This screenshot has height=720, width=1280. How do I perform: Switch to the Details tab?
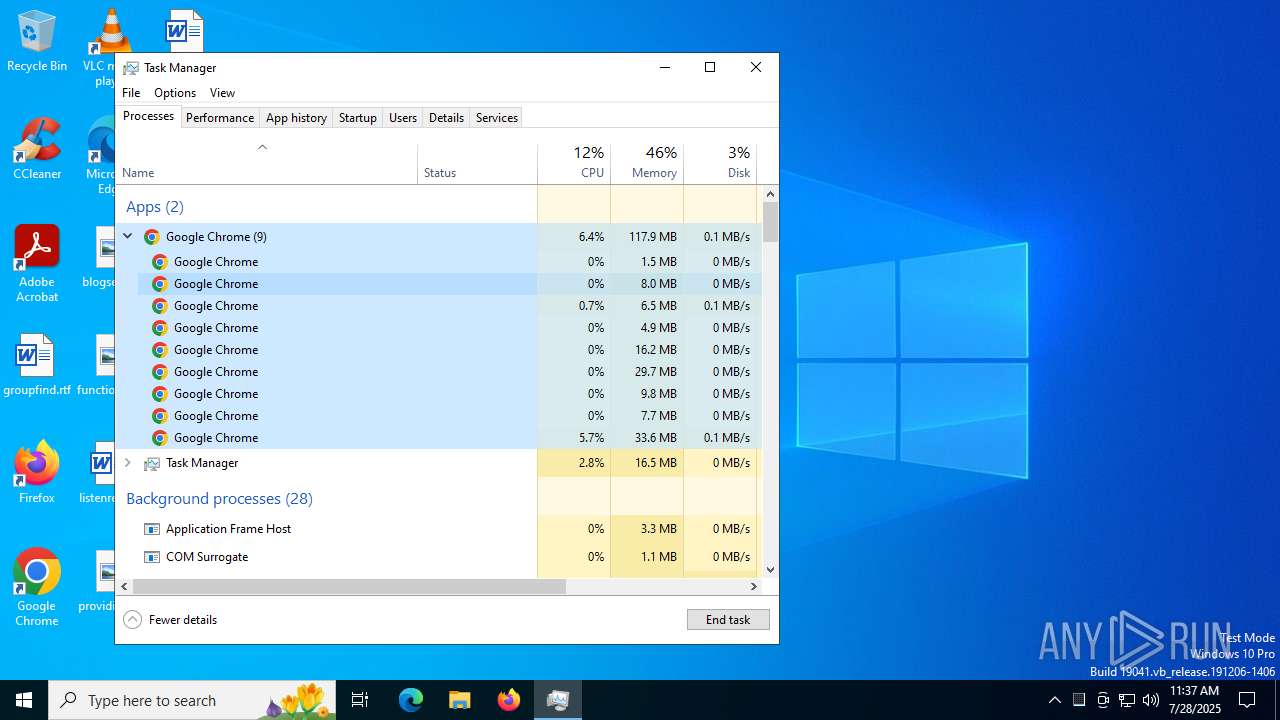pyautogui.click(x=446, y=118)
